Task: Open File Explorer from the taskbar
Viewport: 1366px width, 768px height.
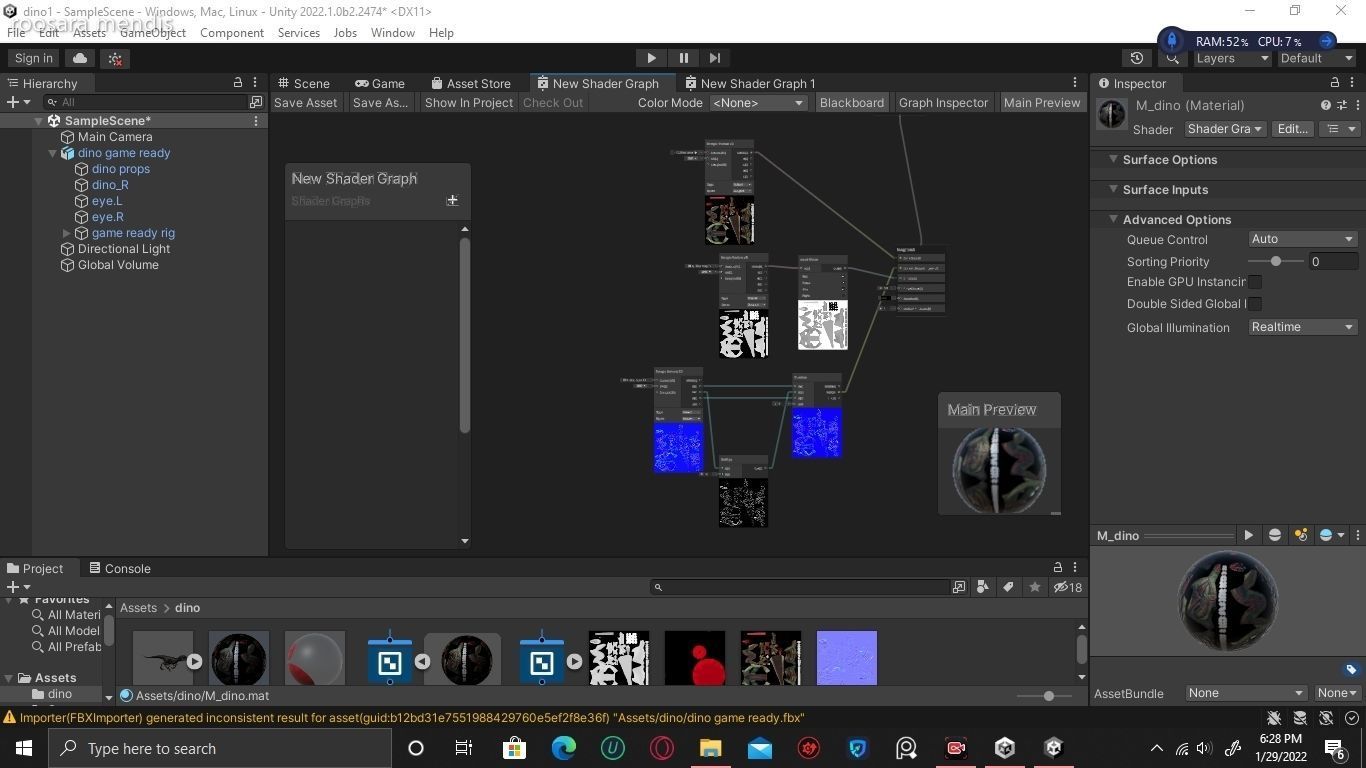Action: click(x=711, y=748)
